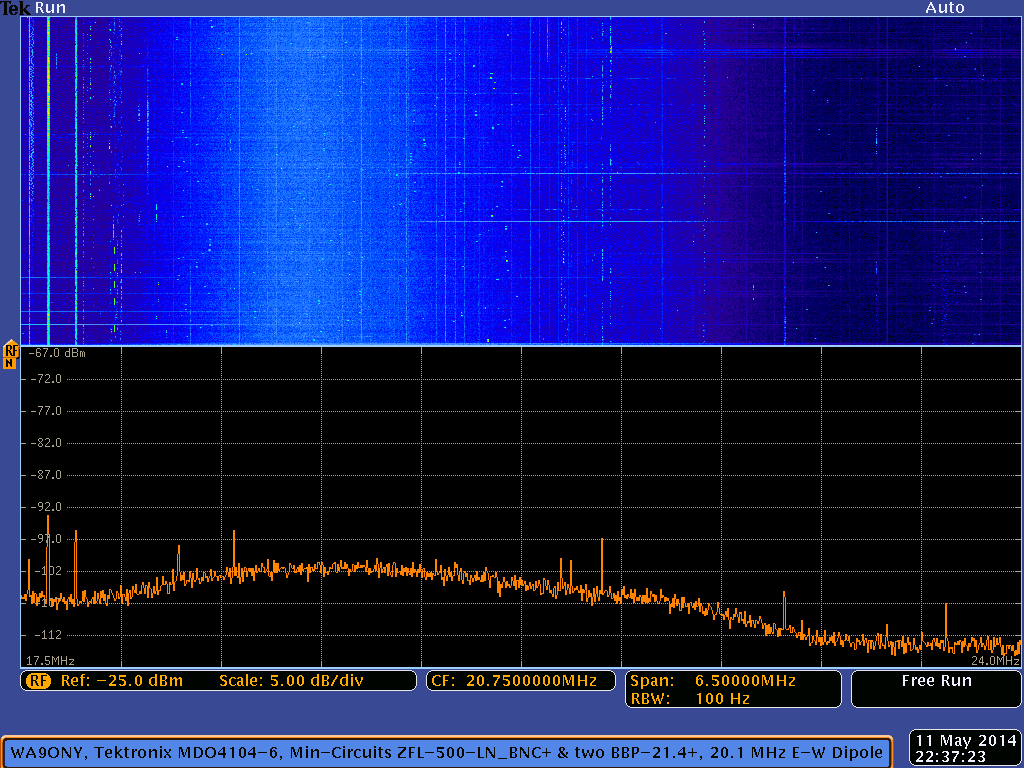Click the -87.0 scale label

[x=46, y=475]
